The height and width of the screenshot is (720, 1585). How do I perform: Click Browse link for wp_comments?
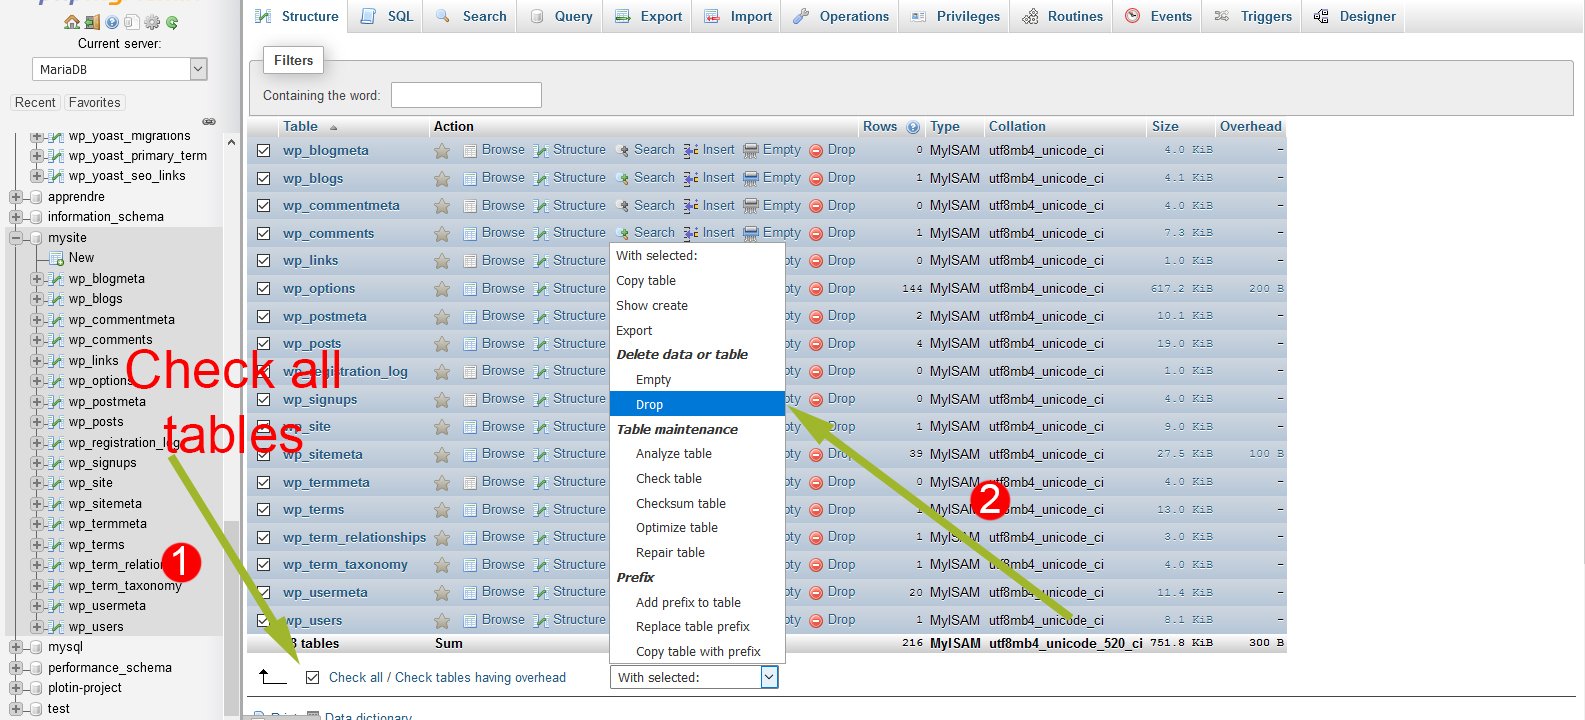tap(502, 233)
